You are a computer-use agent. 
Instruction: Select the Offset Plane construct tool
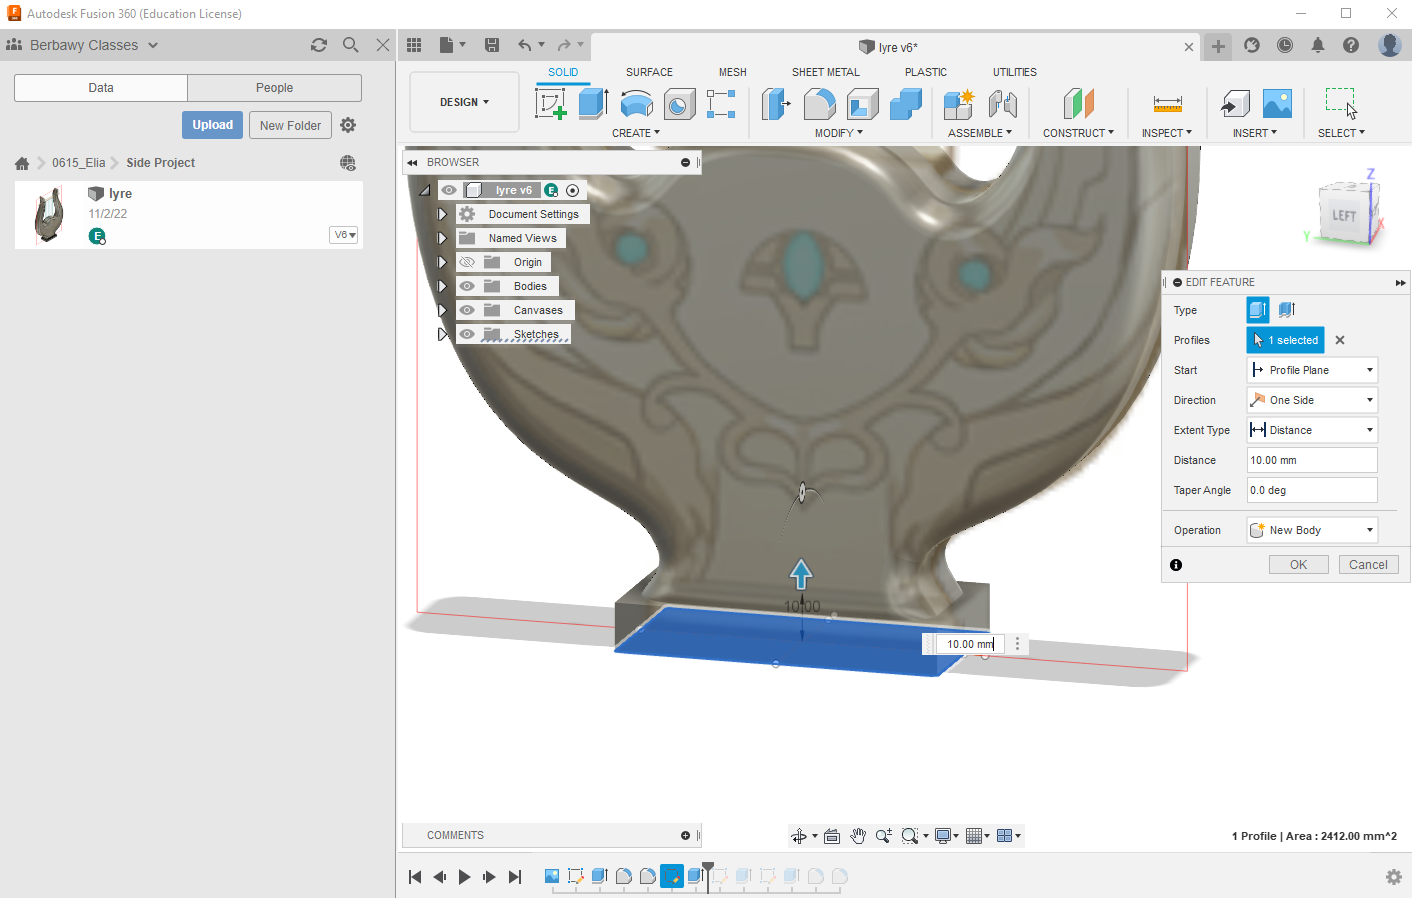pyautogui.click(x=1078, y=104)
